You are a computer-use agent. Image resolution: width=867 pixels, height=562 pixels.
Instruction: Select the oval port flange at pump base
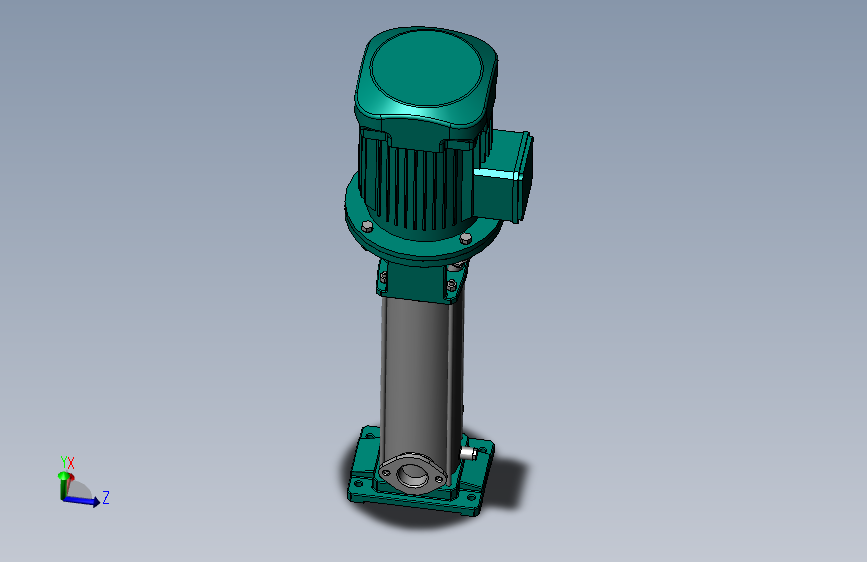pos(412,473)
